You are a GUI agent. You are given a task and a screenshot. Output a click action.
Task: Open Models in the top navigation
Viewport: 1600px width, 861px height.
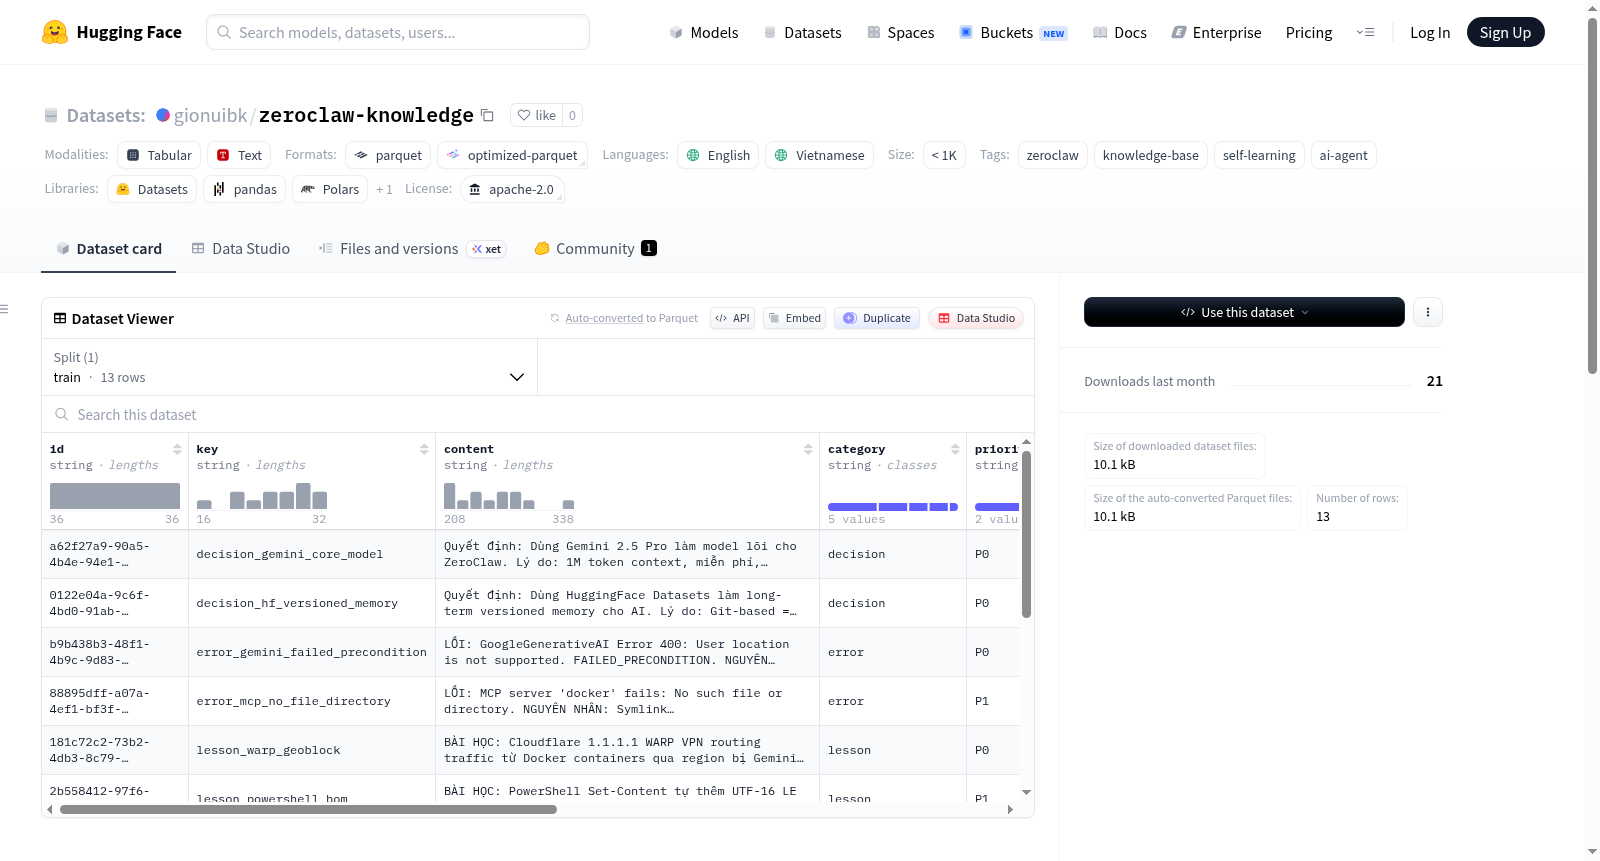tap(704, 32)
